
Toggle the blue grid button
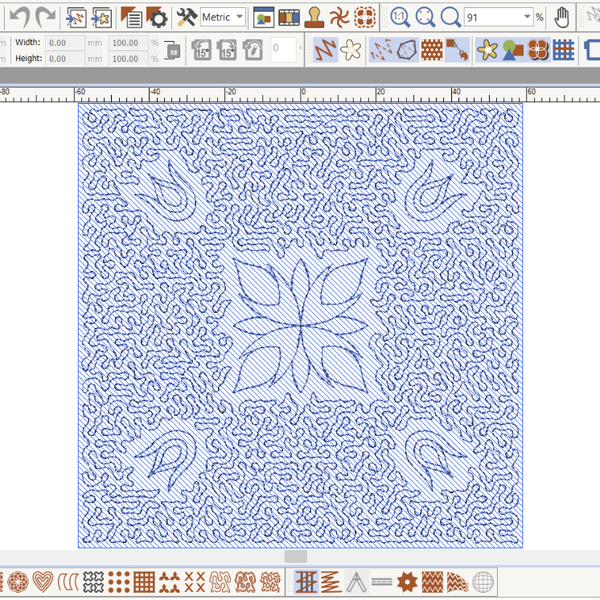coord(564,49)
